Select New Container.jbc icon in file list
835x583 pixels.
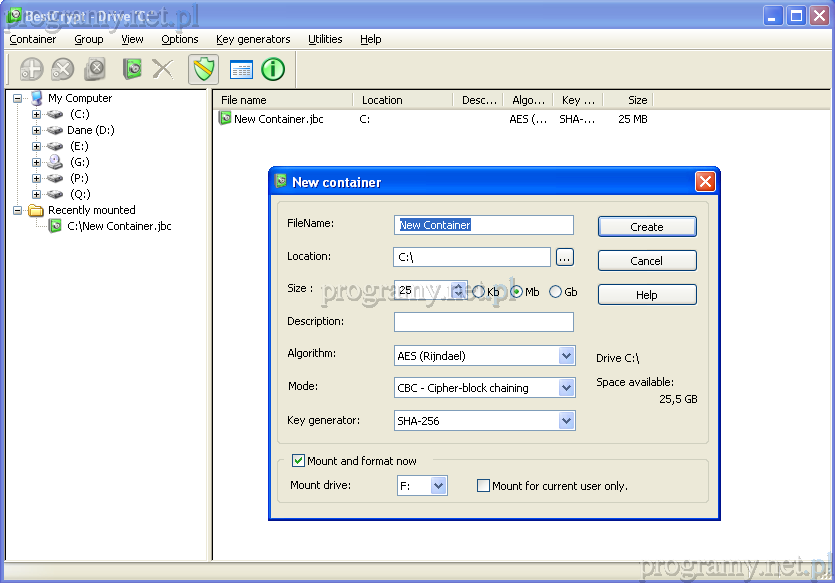(225, 118)
